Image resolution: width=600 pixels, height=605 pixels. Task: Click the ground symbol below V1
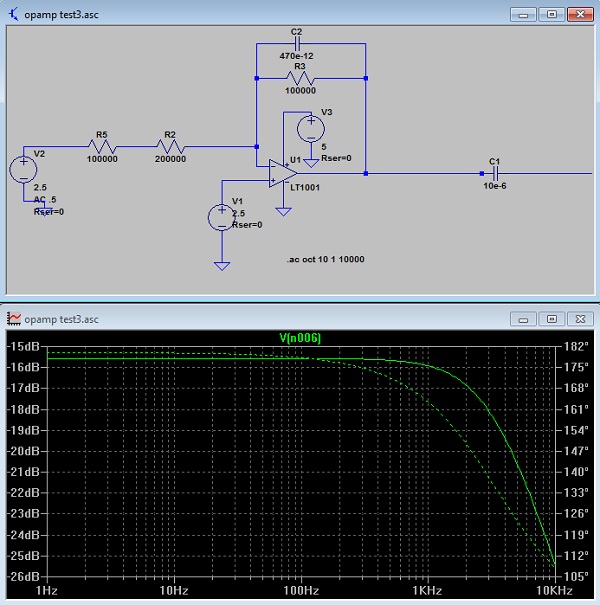[x=221, y=264]
